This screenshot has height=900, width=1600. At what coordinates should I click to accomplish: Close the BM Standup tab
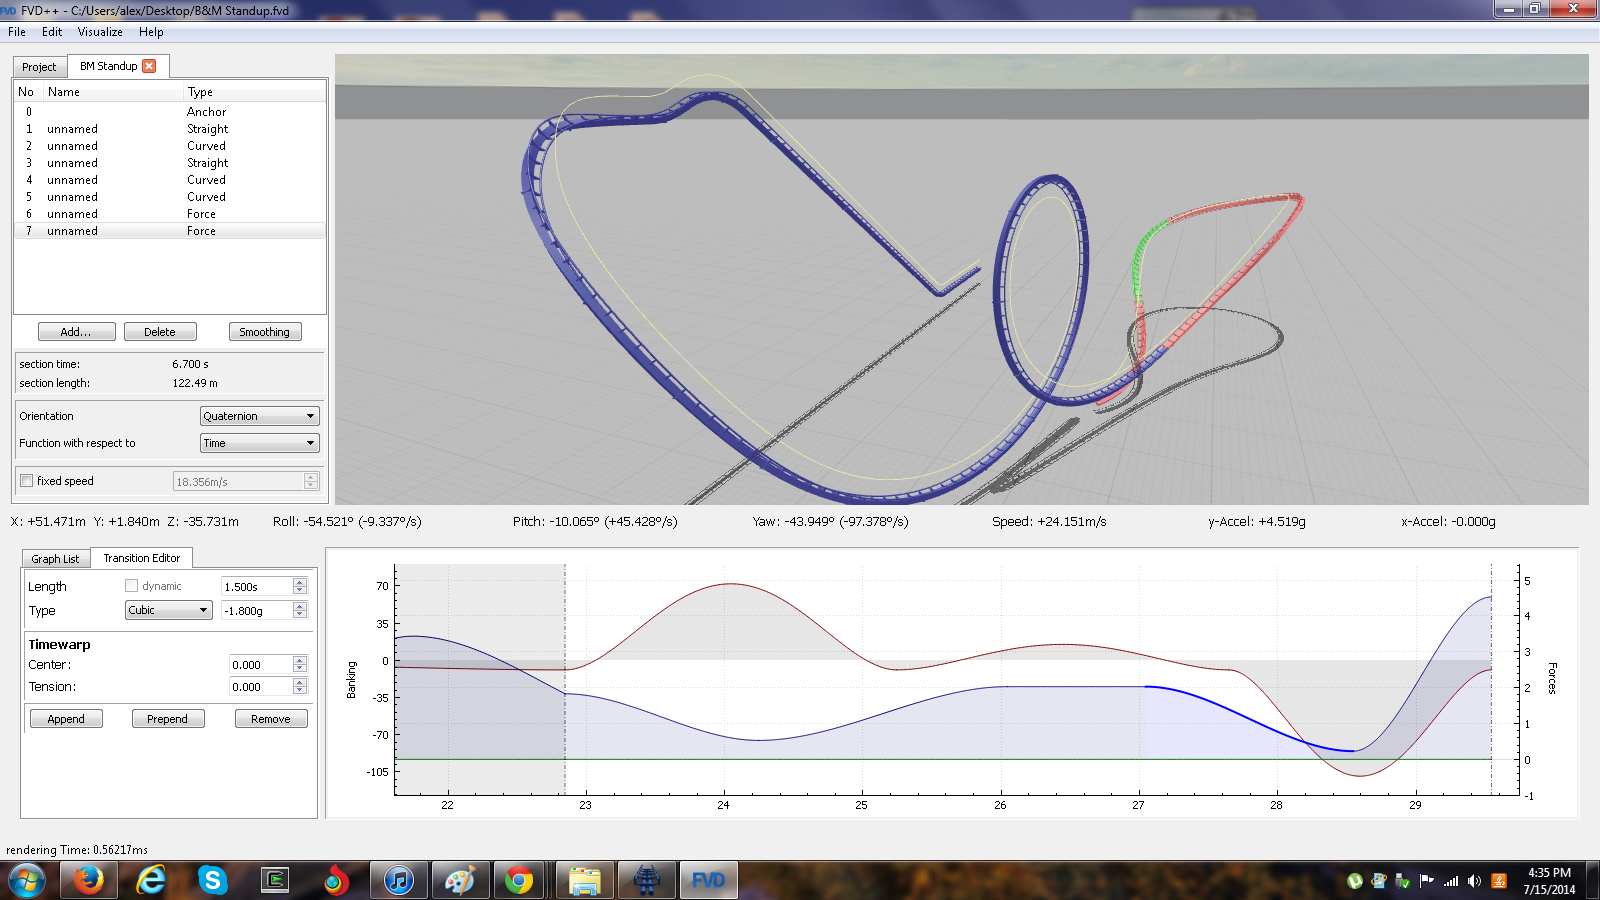(149, 66)
